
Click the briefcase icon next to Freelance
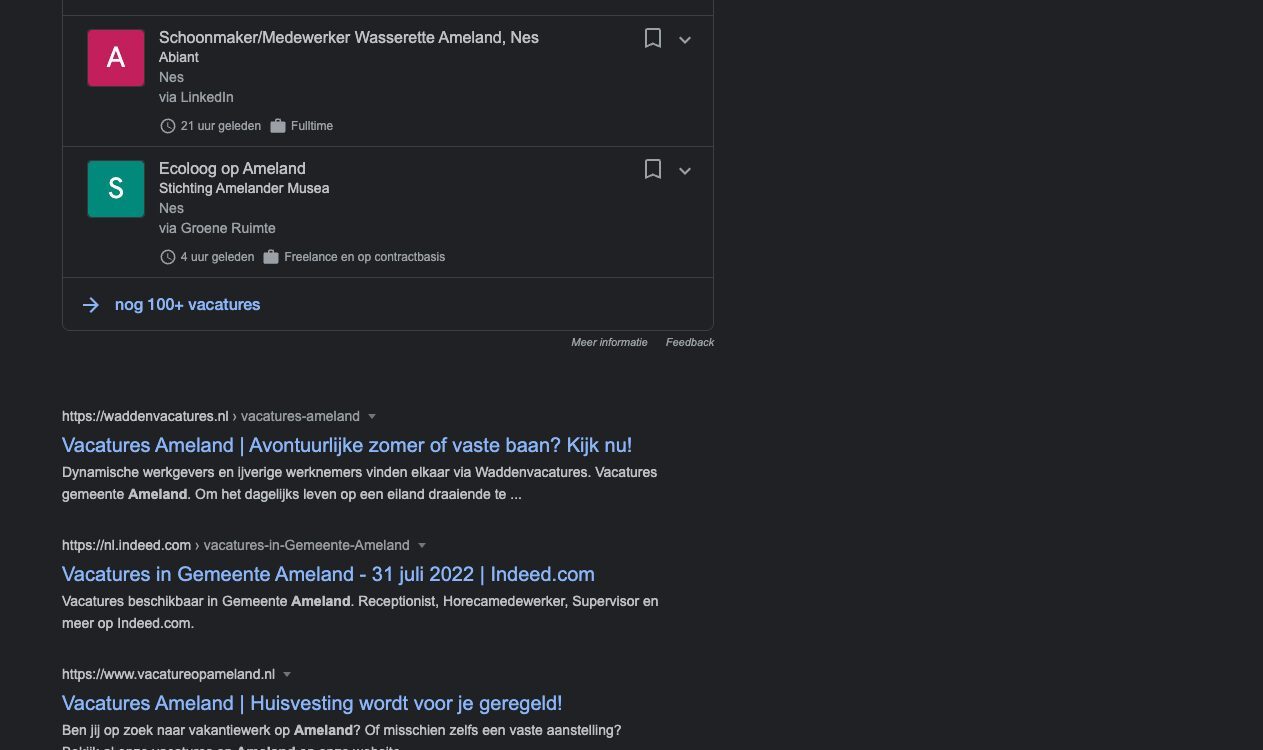271,257
